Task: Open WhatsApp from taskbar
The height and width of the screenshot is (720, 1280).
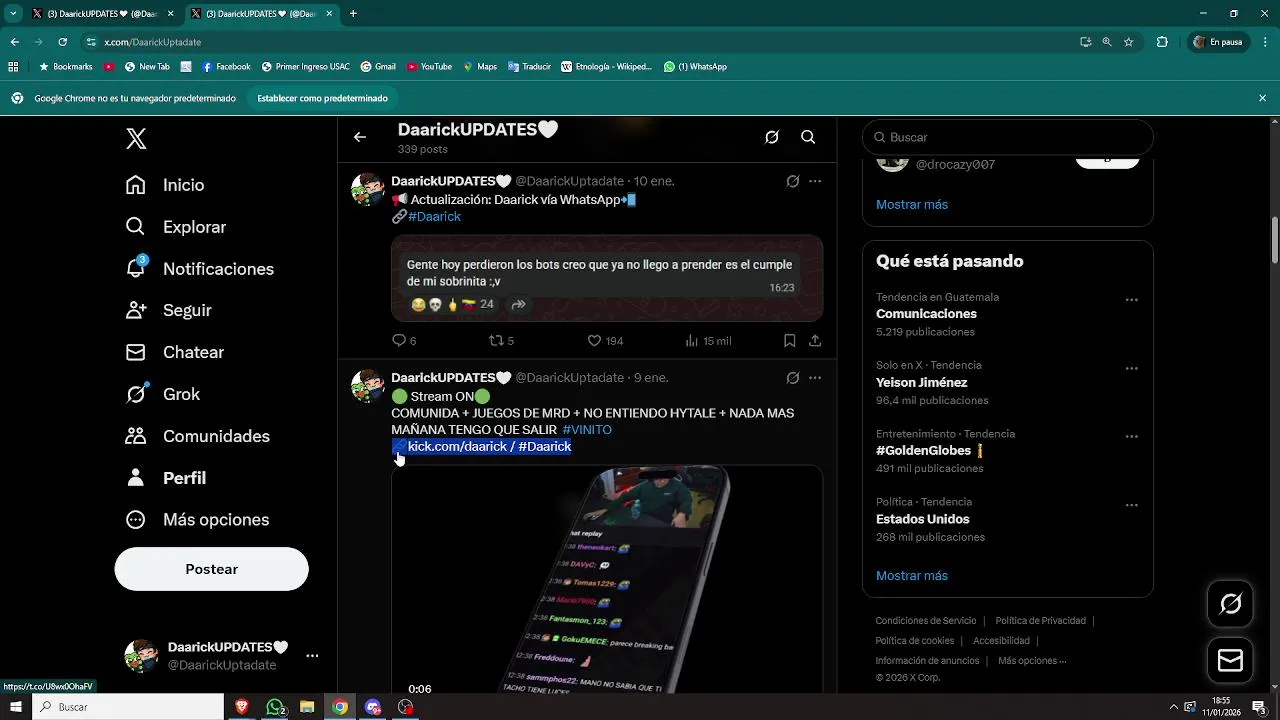Action: [x=275, y=707]
